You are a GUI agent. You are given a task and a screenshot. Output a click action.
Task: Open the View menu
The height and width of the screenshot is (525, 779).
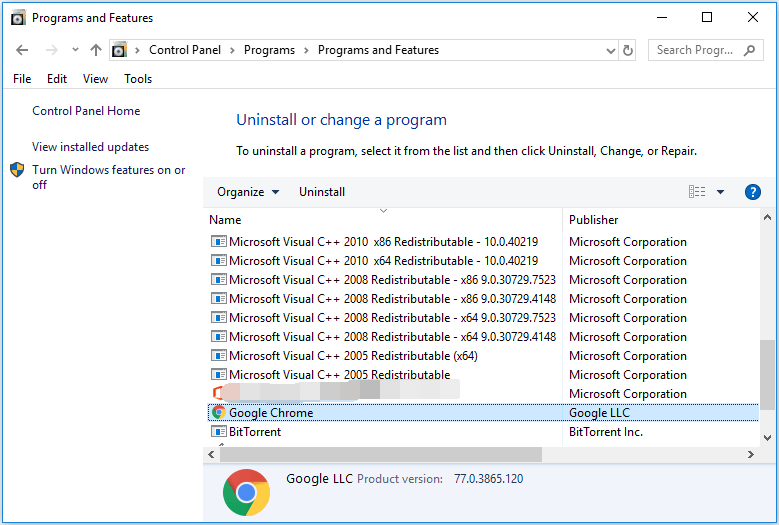pyautogui.click(x=95, y=79)
